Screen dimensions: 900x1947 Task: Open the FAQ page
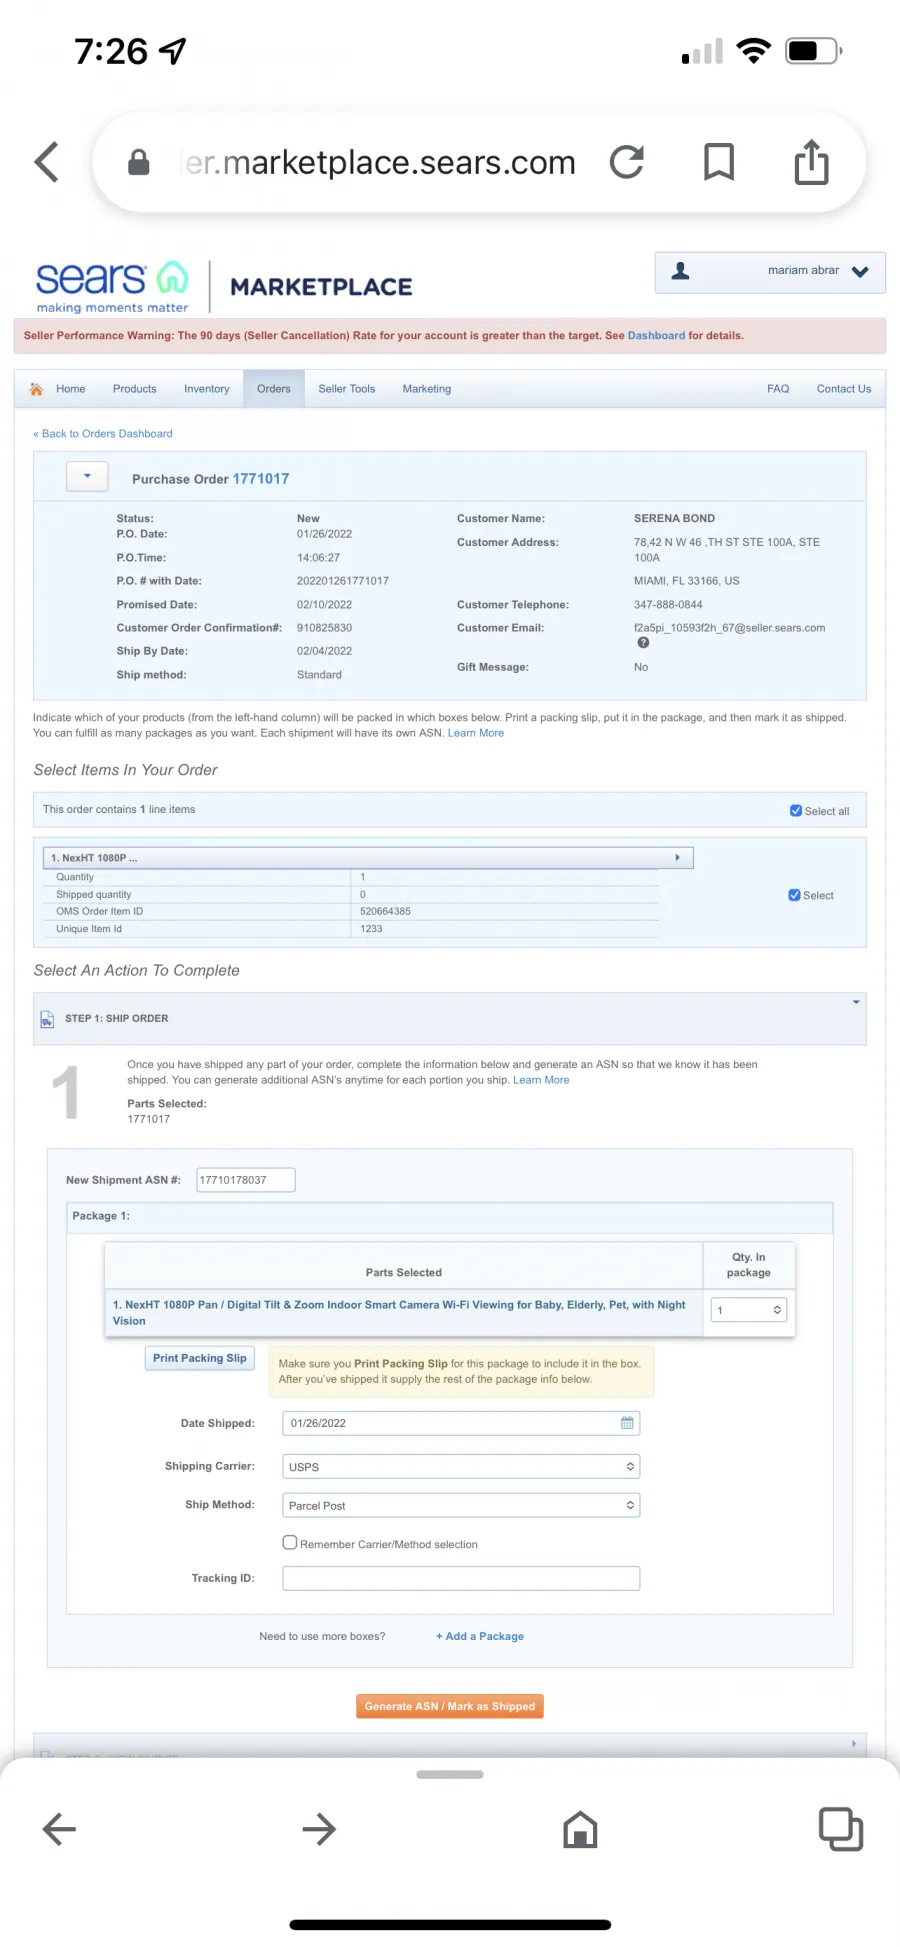click(x=778, y=389)
